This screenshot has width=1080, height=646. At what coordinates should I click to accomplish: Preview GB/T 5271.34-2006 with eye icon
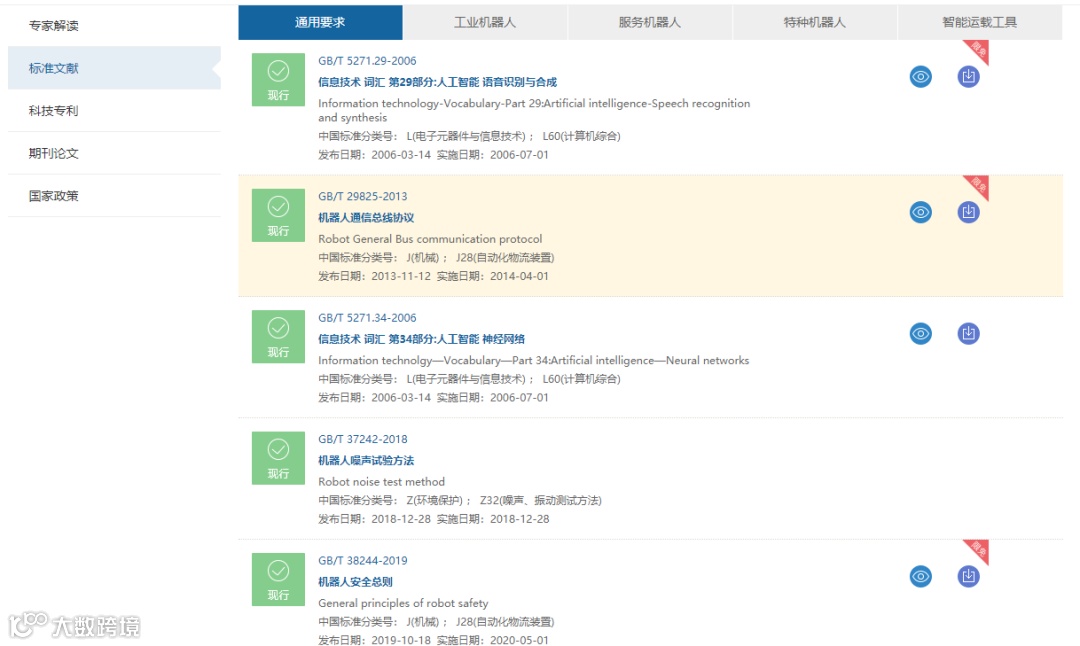(920, 333)
